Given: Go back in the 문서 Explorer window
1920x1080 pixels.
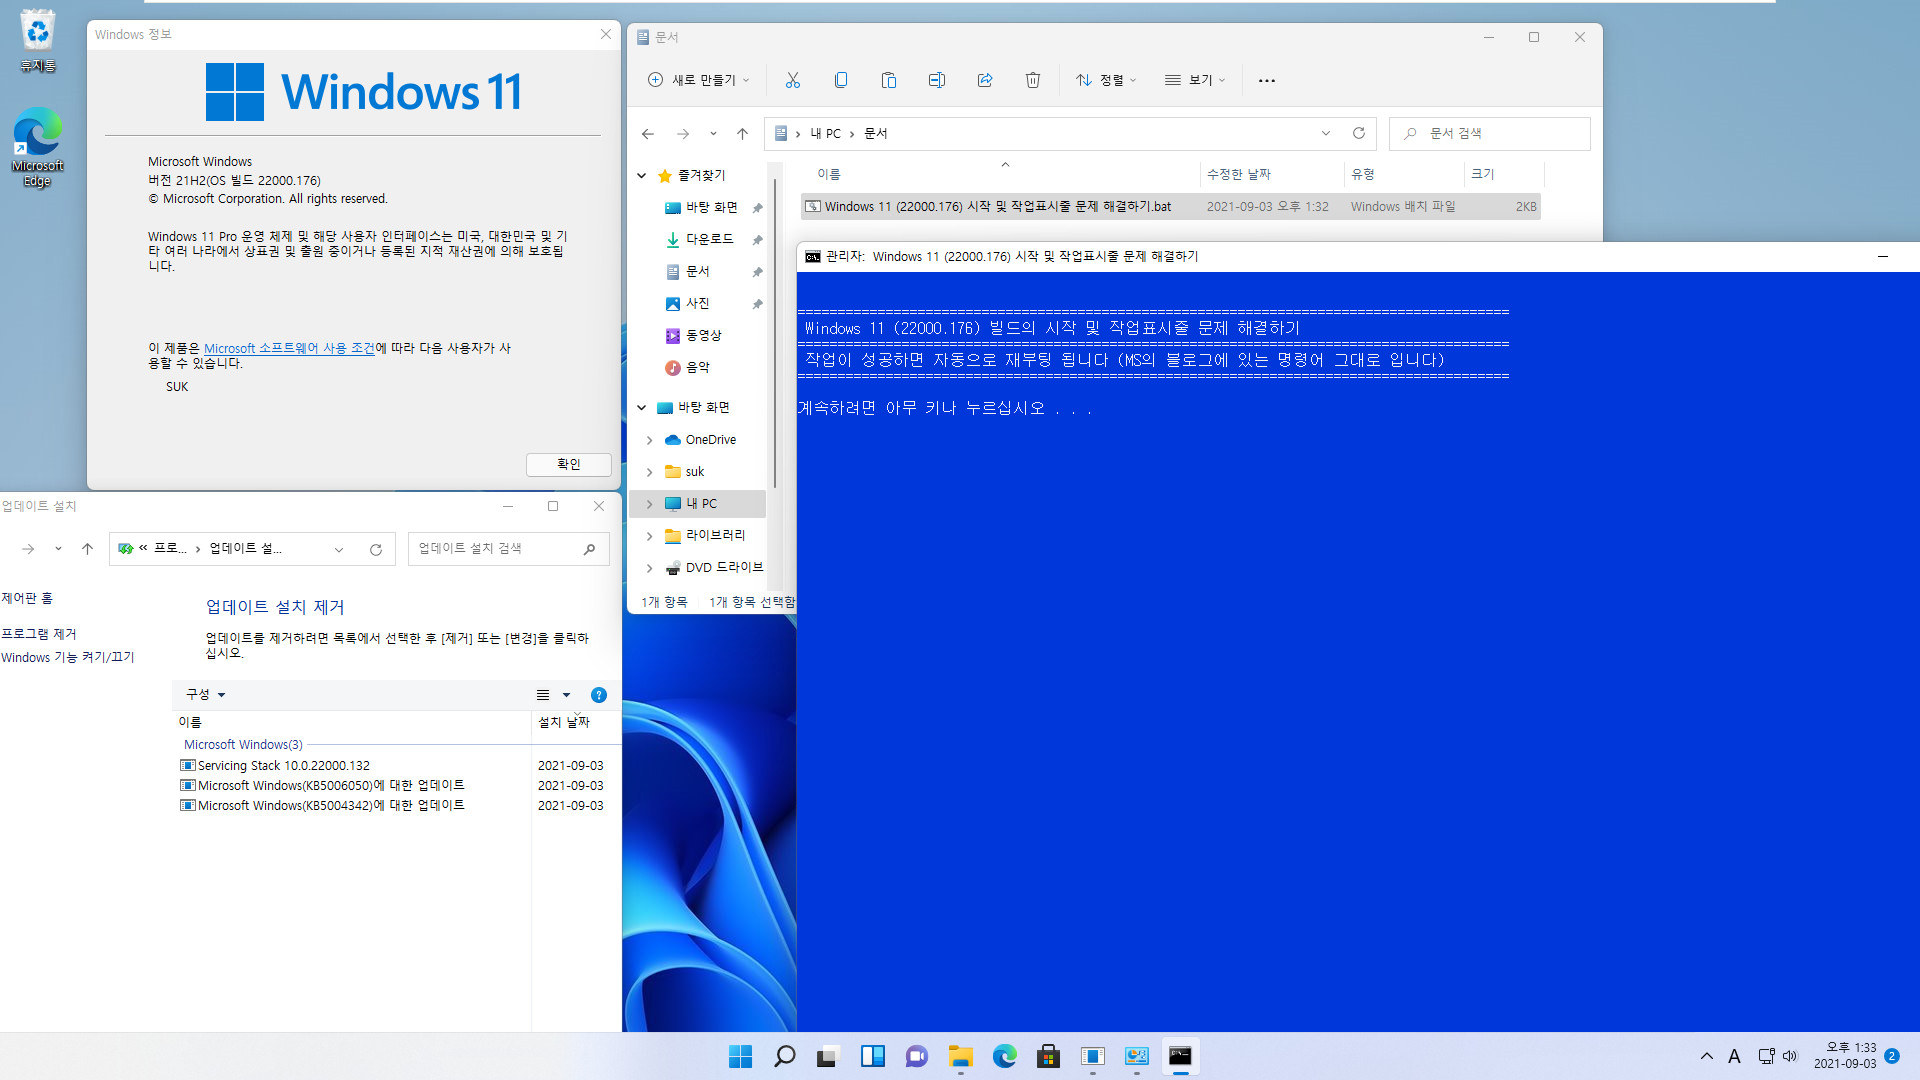Looking at the screenshot, I should pos(648,134).
